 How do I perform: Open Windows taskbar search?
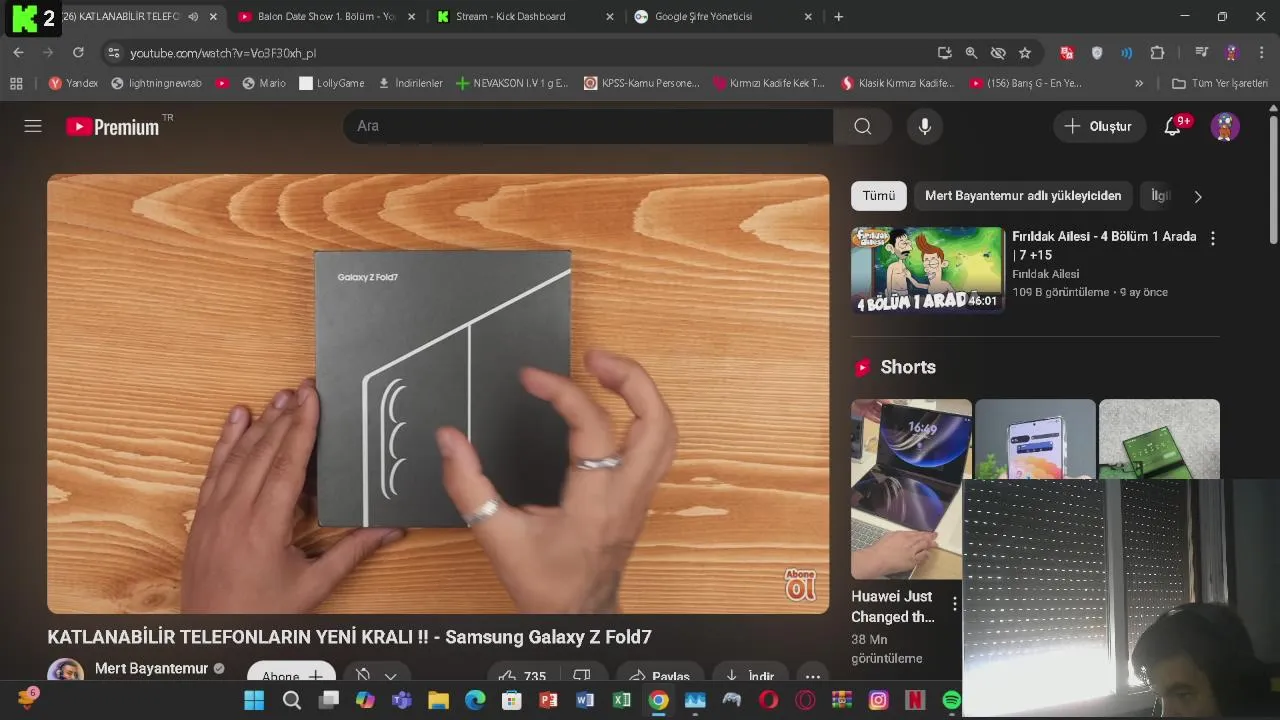click(x=291, y=701)
